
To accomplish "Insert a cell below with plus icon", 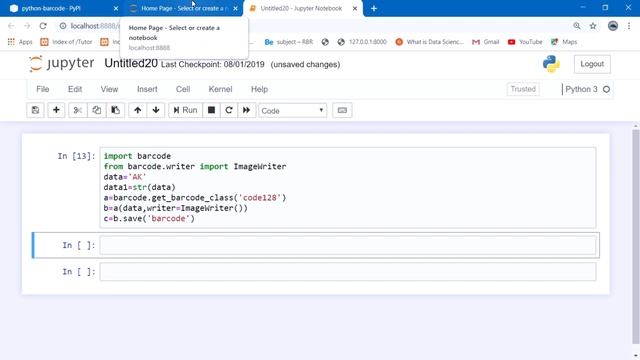I will pyautogui.click(x=56, y=110).
